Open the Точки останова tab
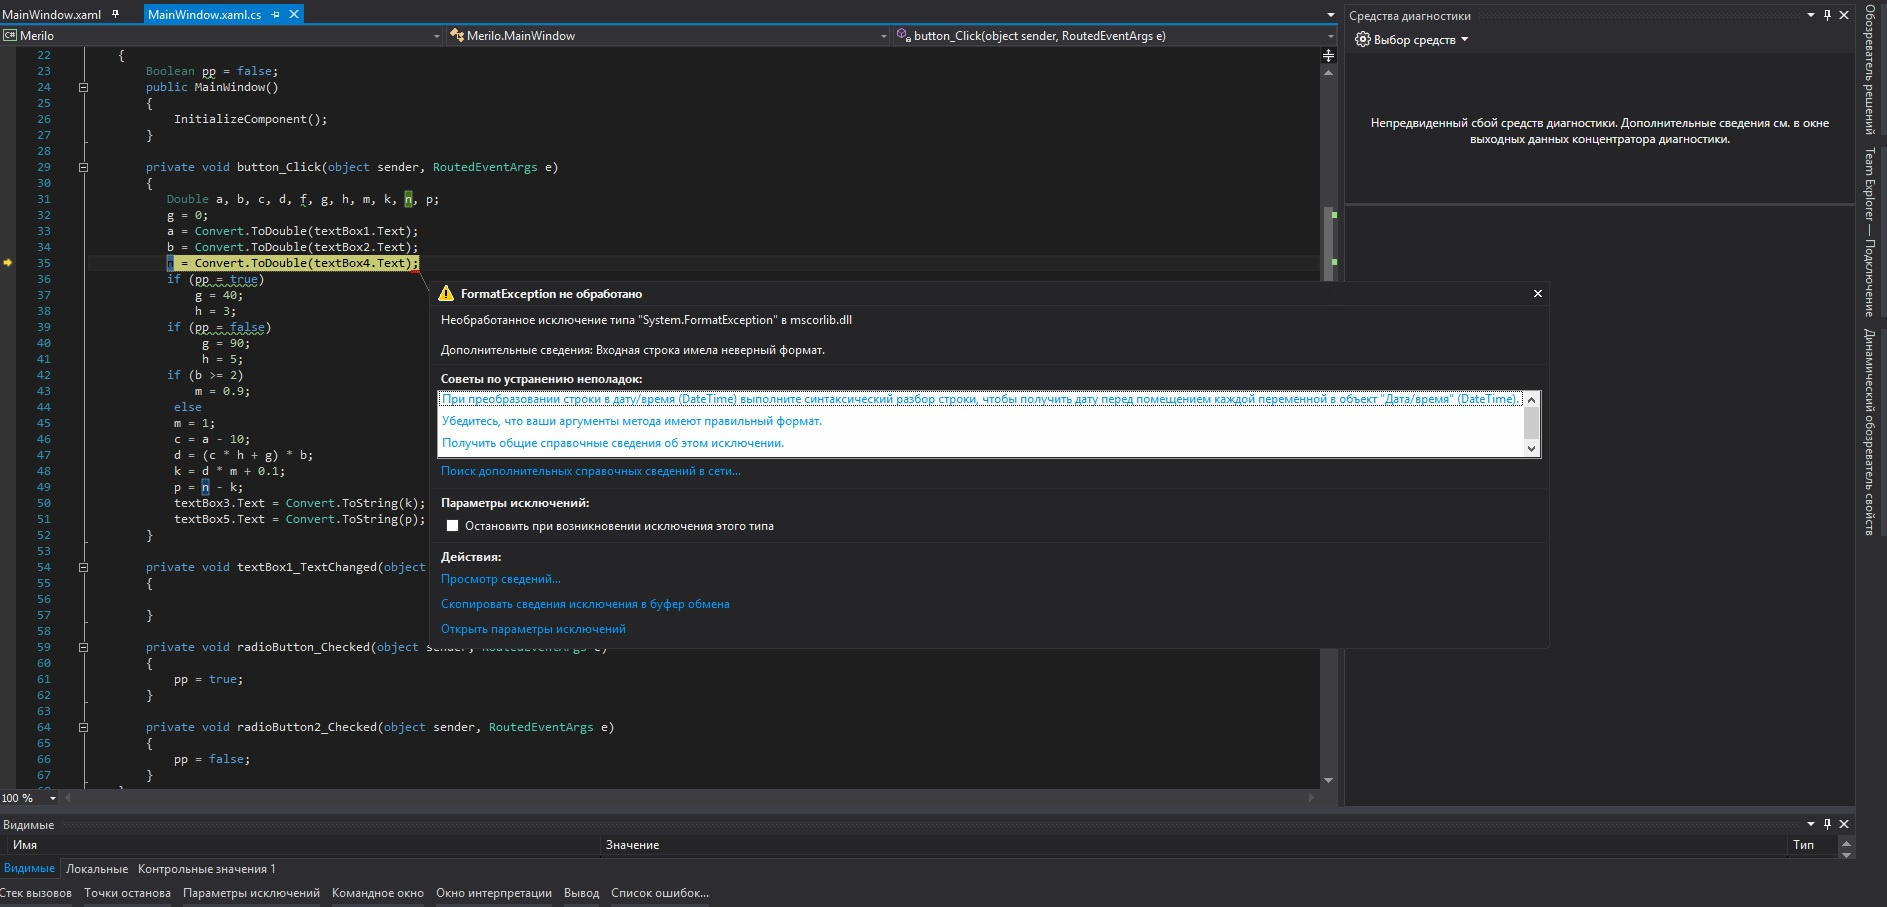The width and height of the screenshot is (1887, 907). [x=127, y=893]
